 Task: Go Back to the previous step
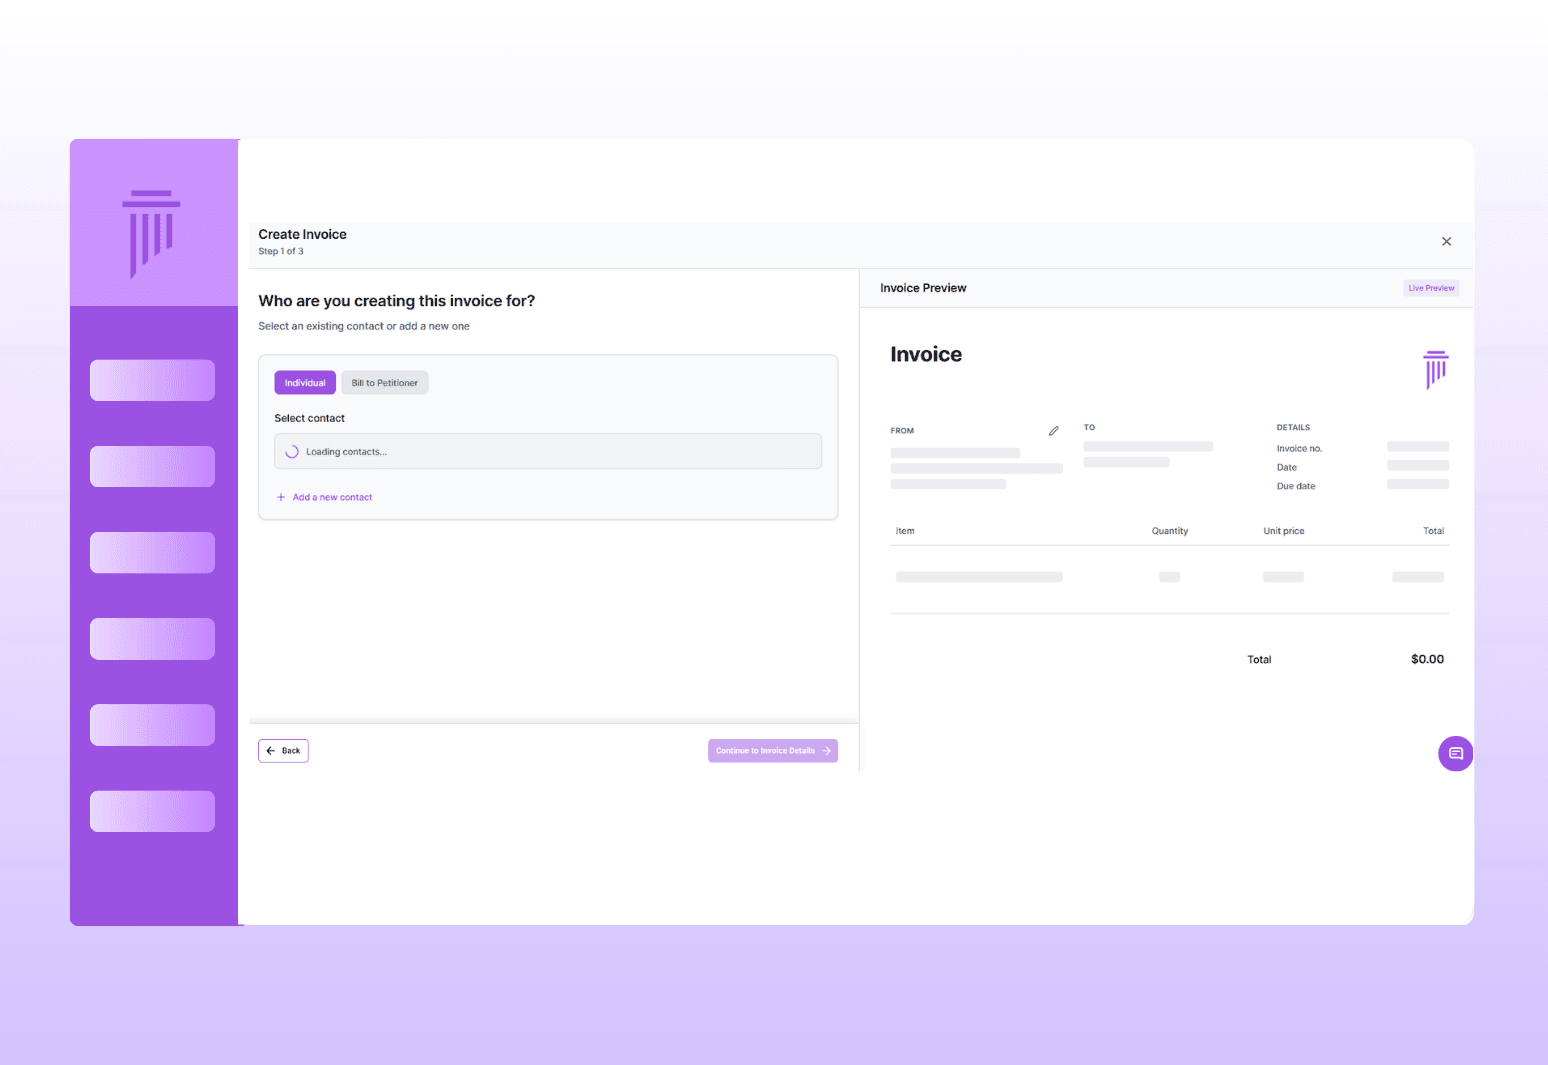(283, 751)
